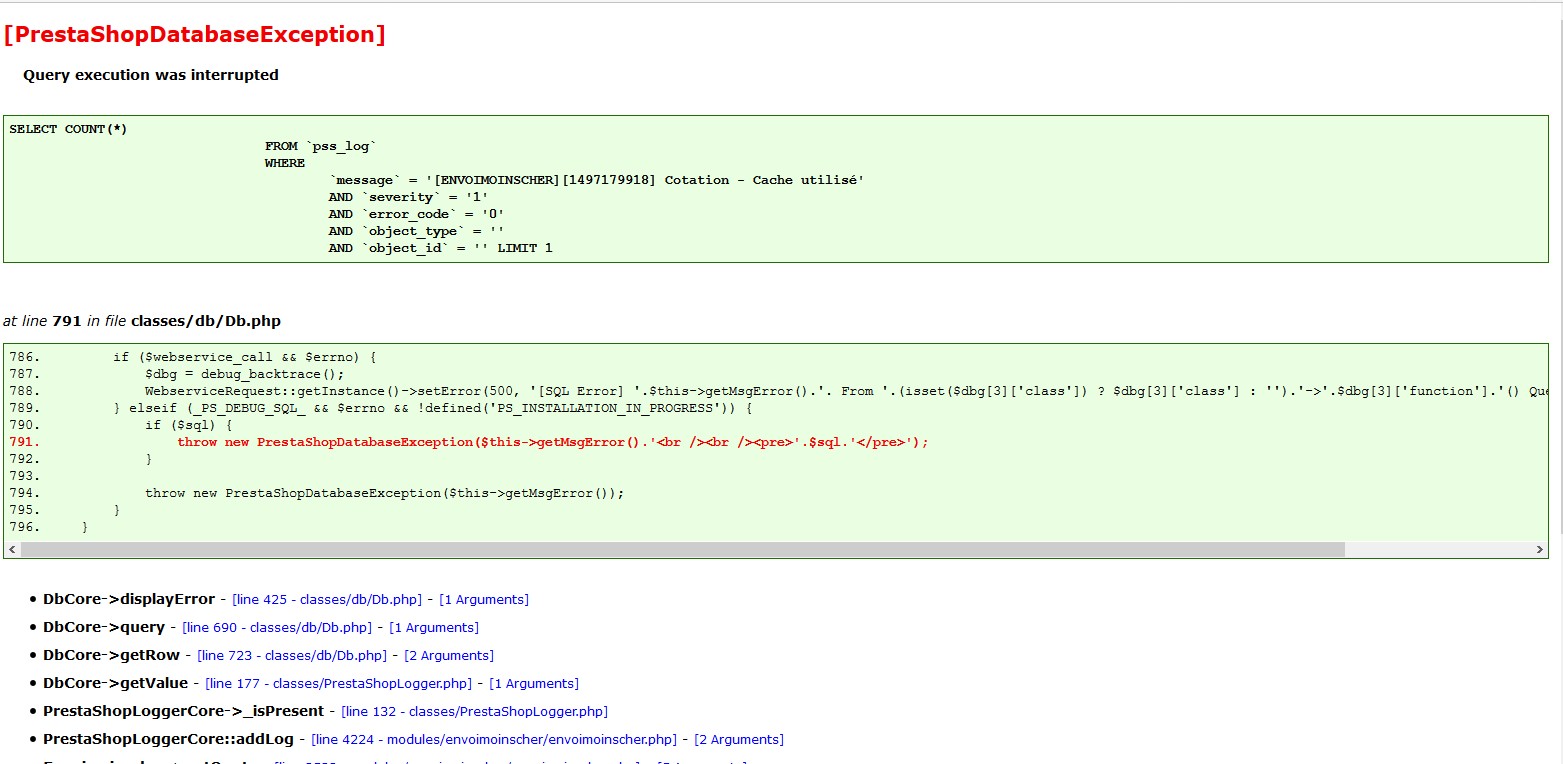Show the arguments for DbCore->query
Image resolution: width=1563 pixels, height=764 pixels.
click(434, 628)
